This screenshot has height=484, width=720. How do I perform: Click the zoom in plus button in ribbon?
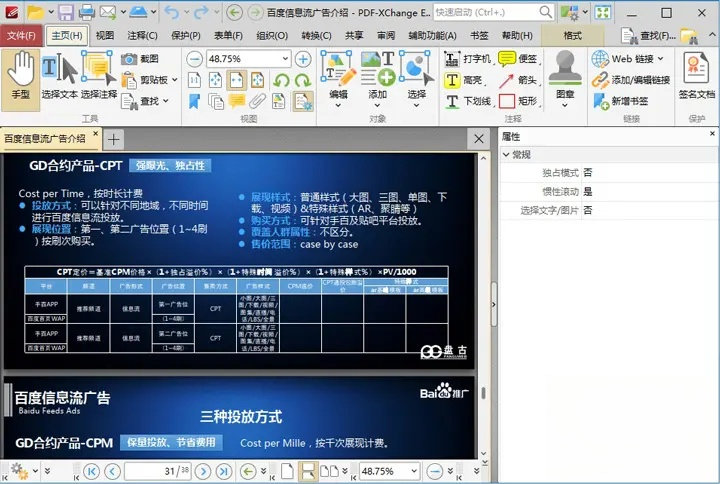[303, 59]
